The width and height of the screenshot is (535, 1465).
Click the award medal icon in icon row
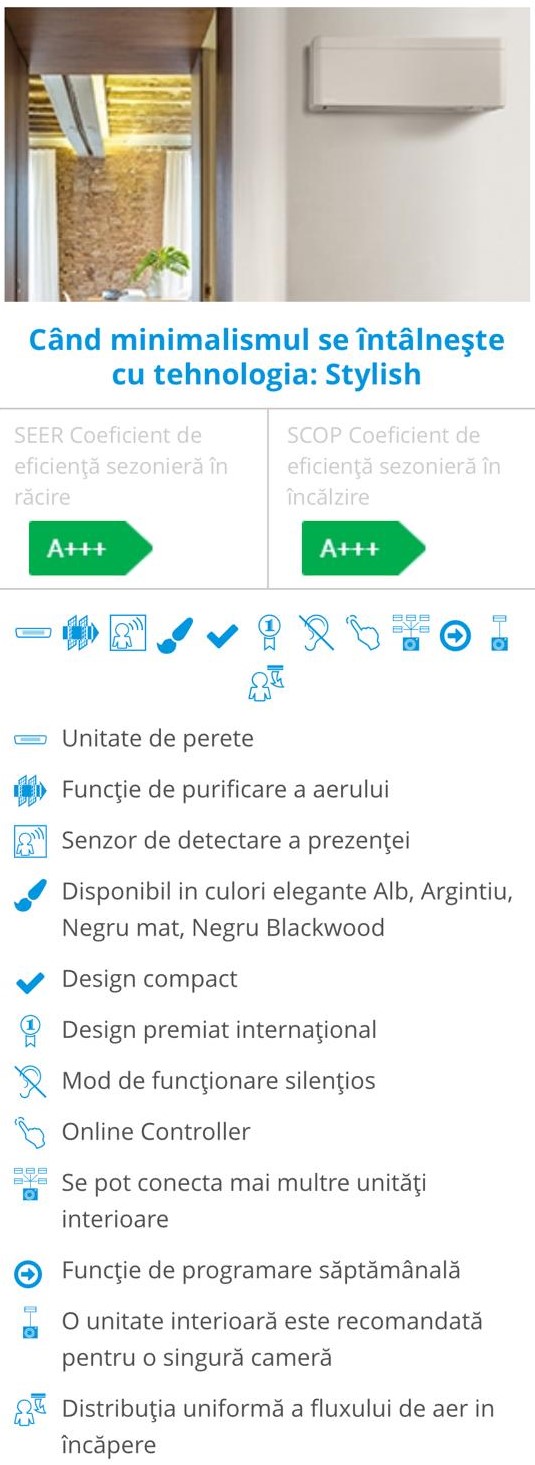click(270, 634)
